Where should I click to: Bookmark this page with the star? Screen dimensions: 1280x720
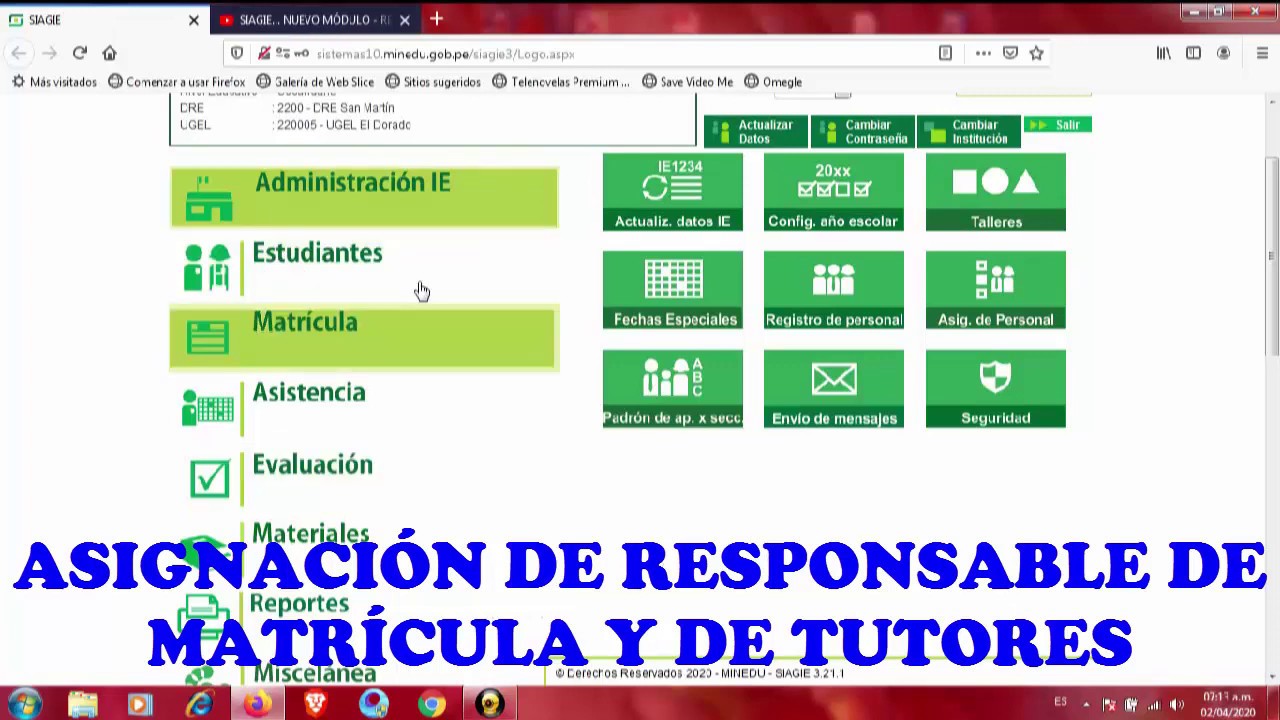(x=1036, y=53)
